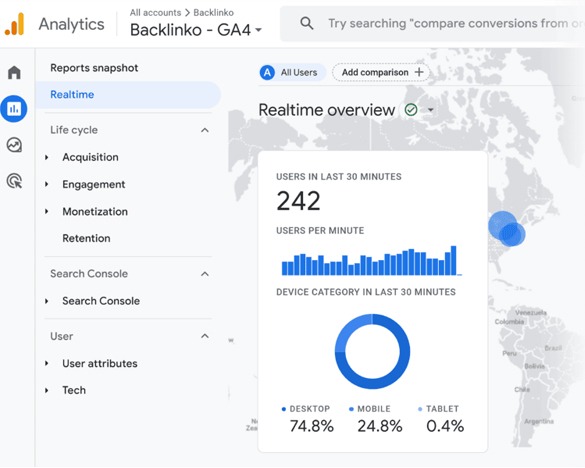The image size is (585, 468).
Task: Go to Home via house icon
Action: point(14,72)
